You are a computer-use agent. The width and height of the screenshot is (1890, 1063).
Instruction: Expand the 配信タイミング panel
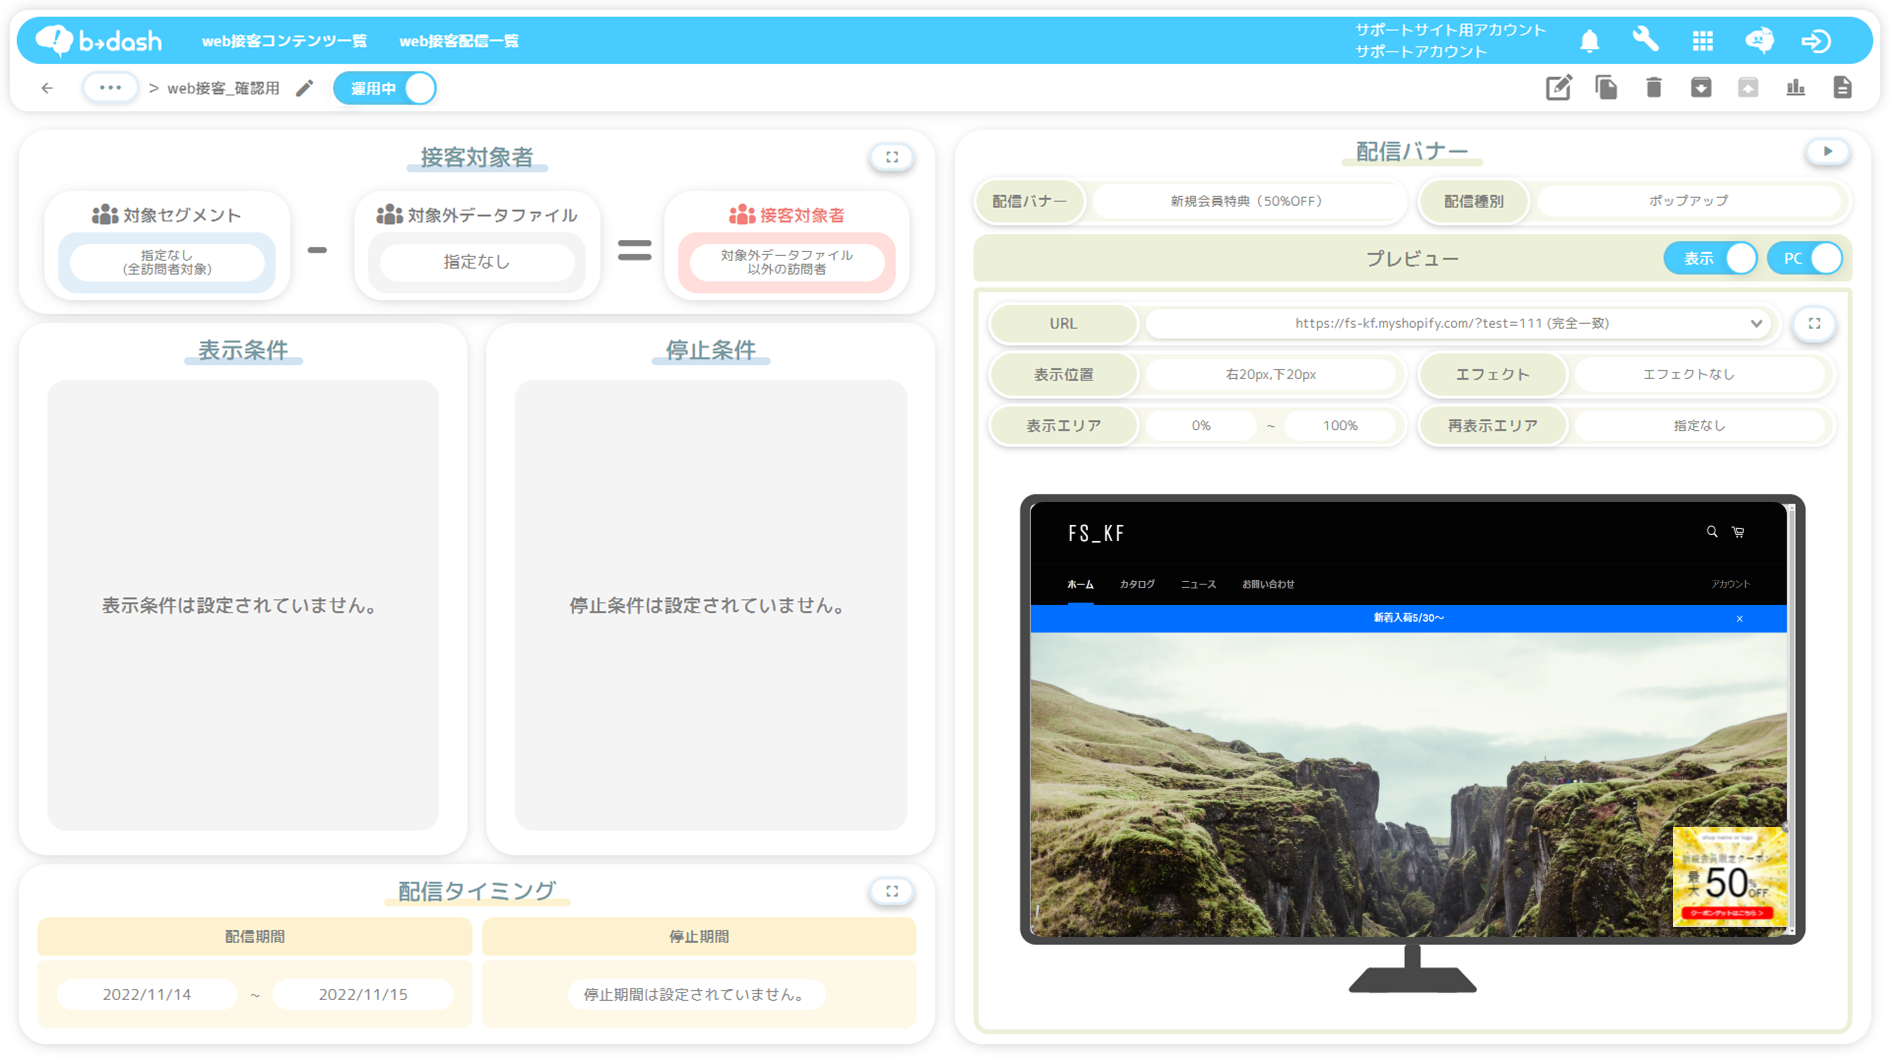[891, 891]
